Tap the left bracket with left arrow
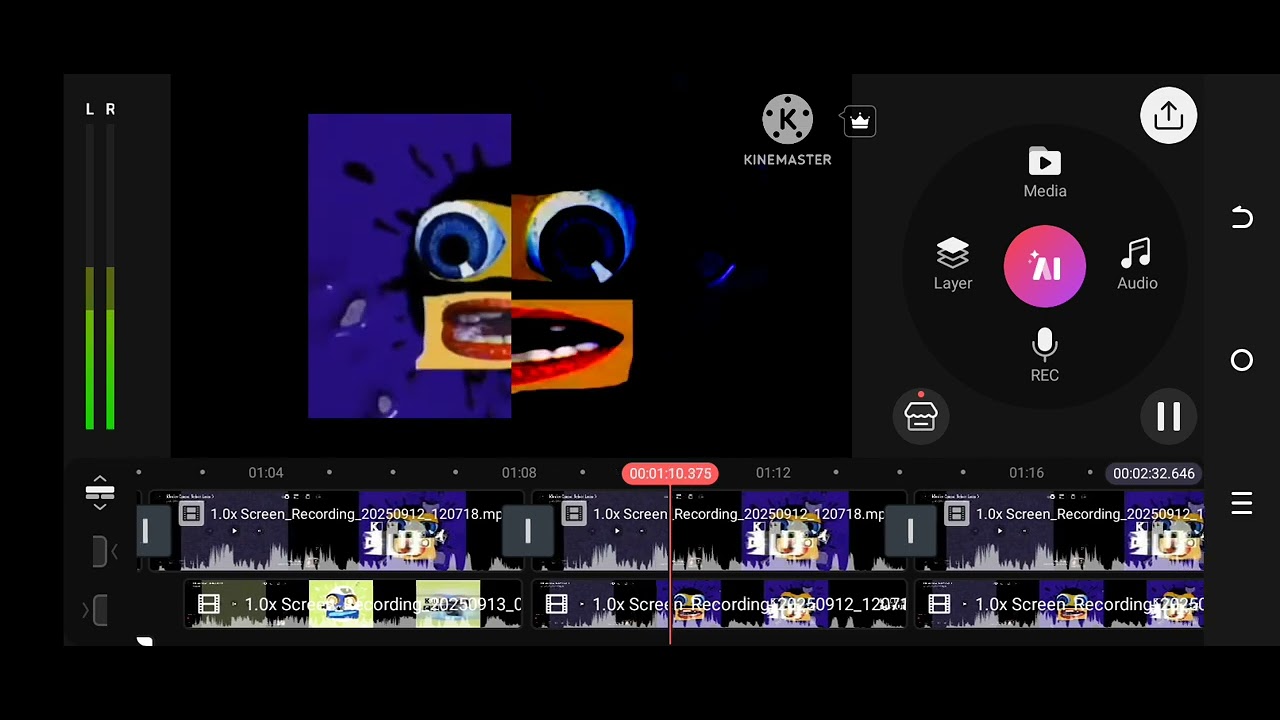 104,551
